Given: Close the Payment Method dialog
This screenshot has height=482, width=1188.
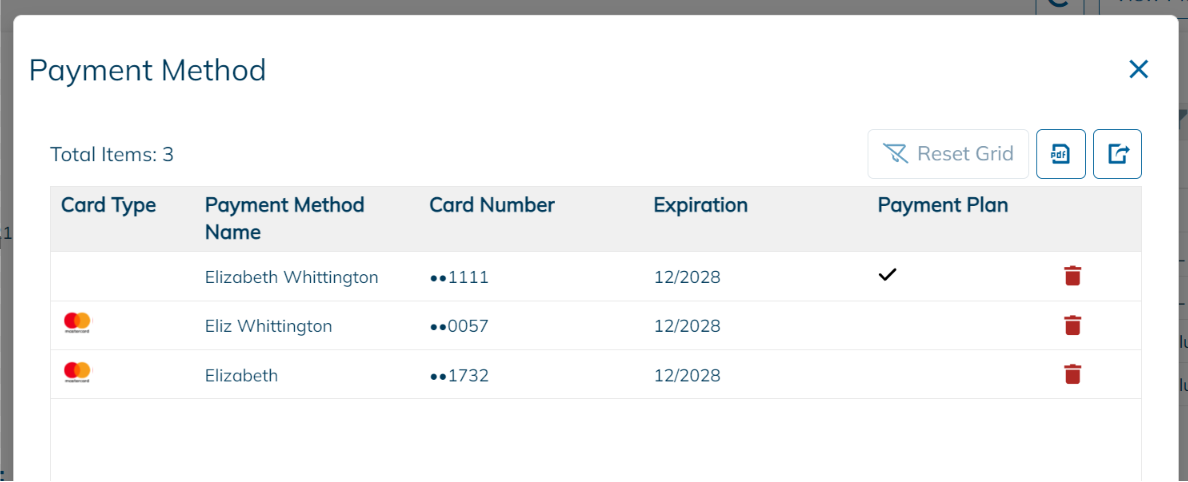Looking at the screenshot, I should [1138, 69].
